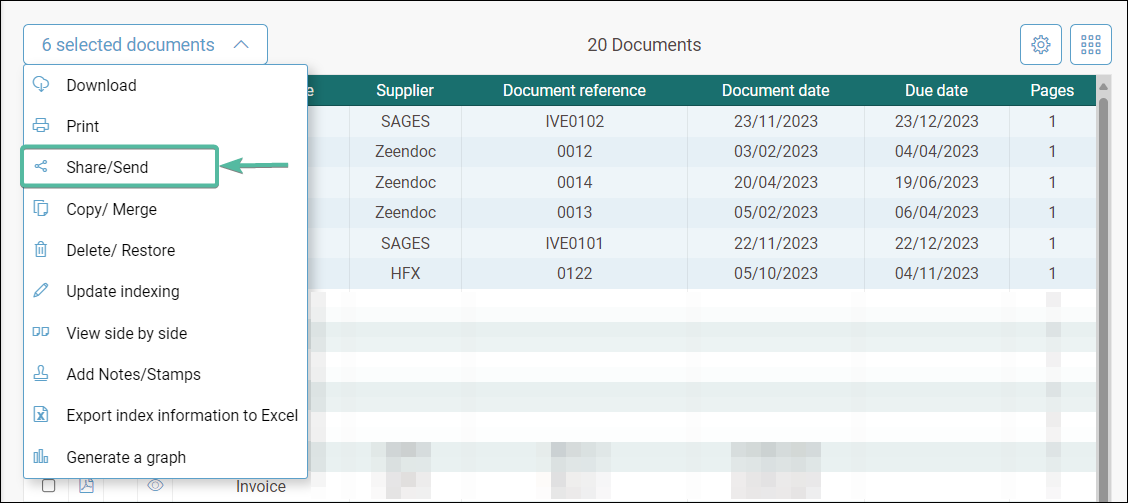Sort by Document date column header
Viewport: 1128px width, 503px height.
(x=776, y=91)
